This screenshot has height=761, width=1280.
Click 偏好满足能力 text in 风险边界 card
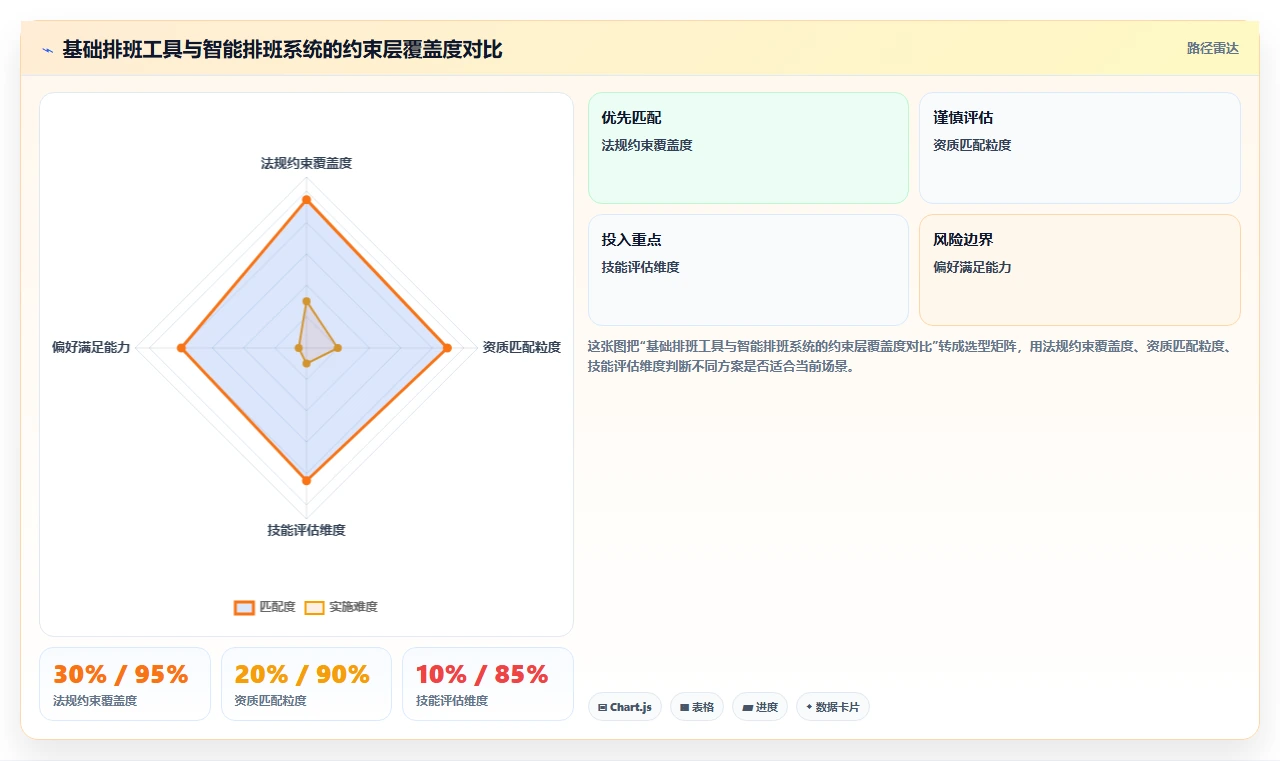click(972, 267)
